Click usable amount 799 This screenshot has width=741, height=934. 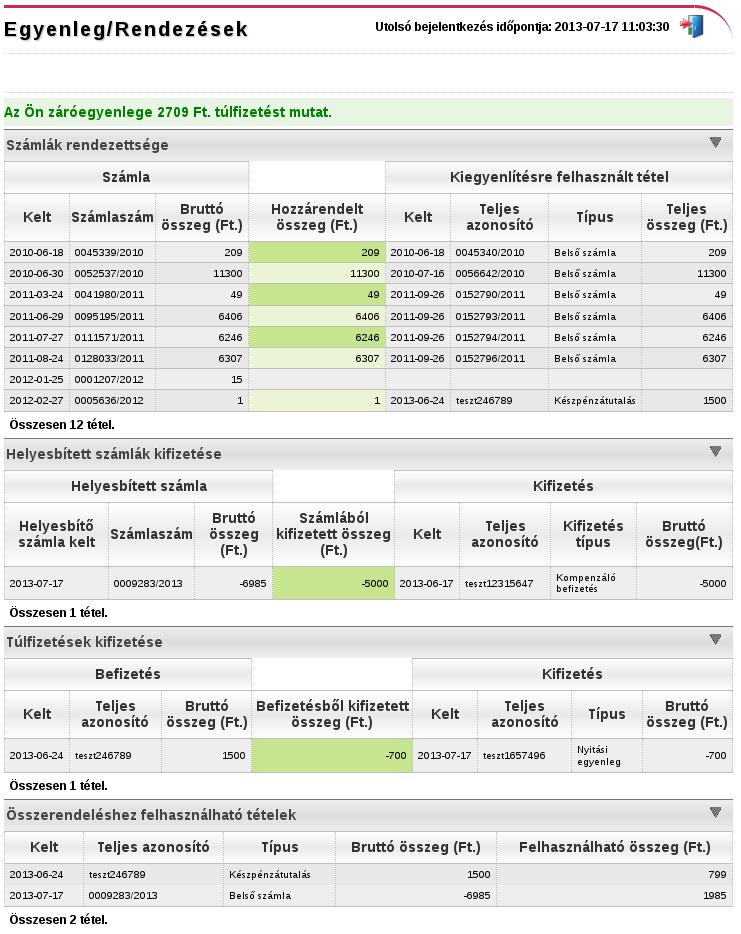pyautogui.click(x=717, y=874)
